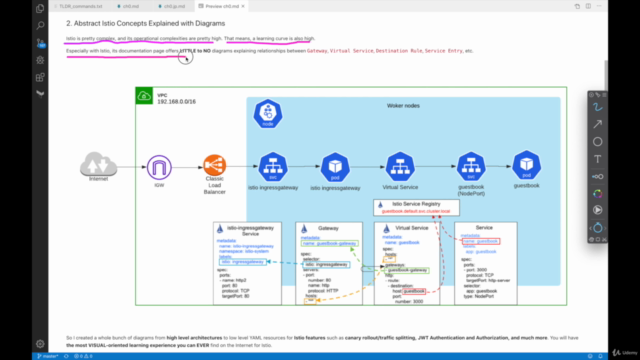640x360 pixels.
Task: Click the Virtual Service hexagon icon
Action: click(400, 167)
